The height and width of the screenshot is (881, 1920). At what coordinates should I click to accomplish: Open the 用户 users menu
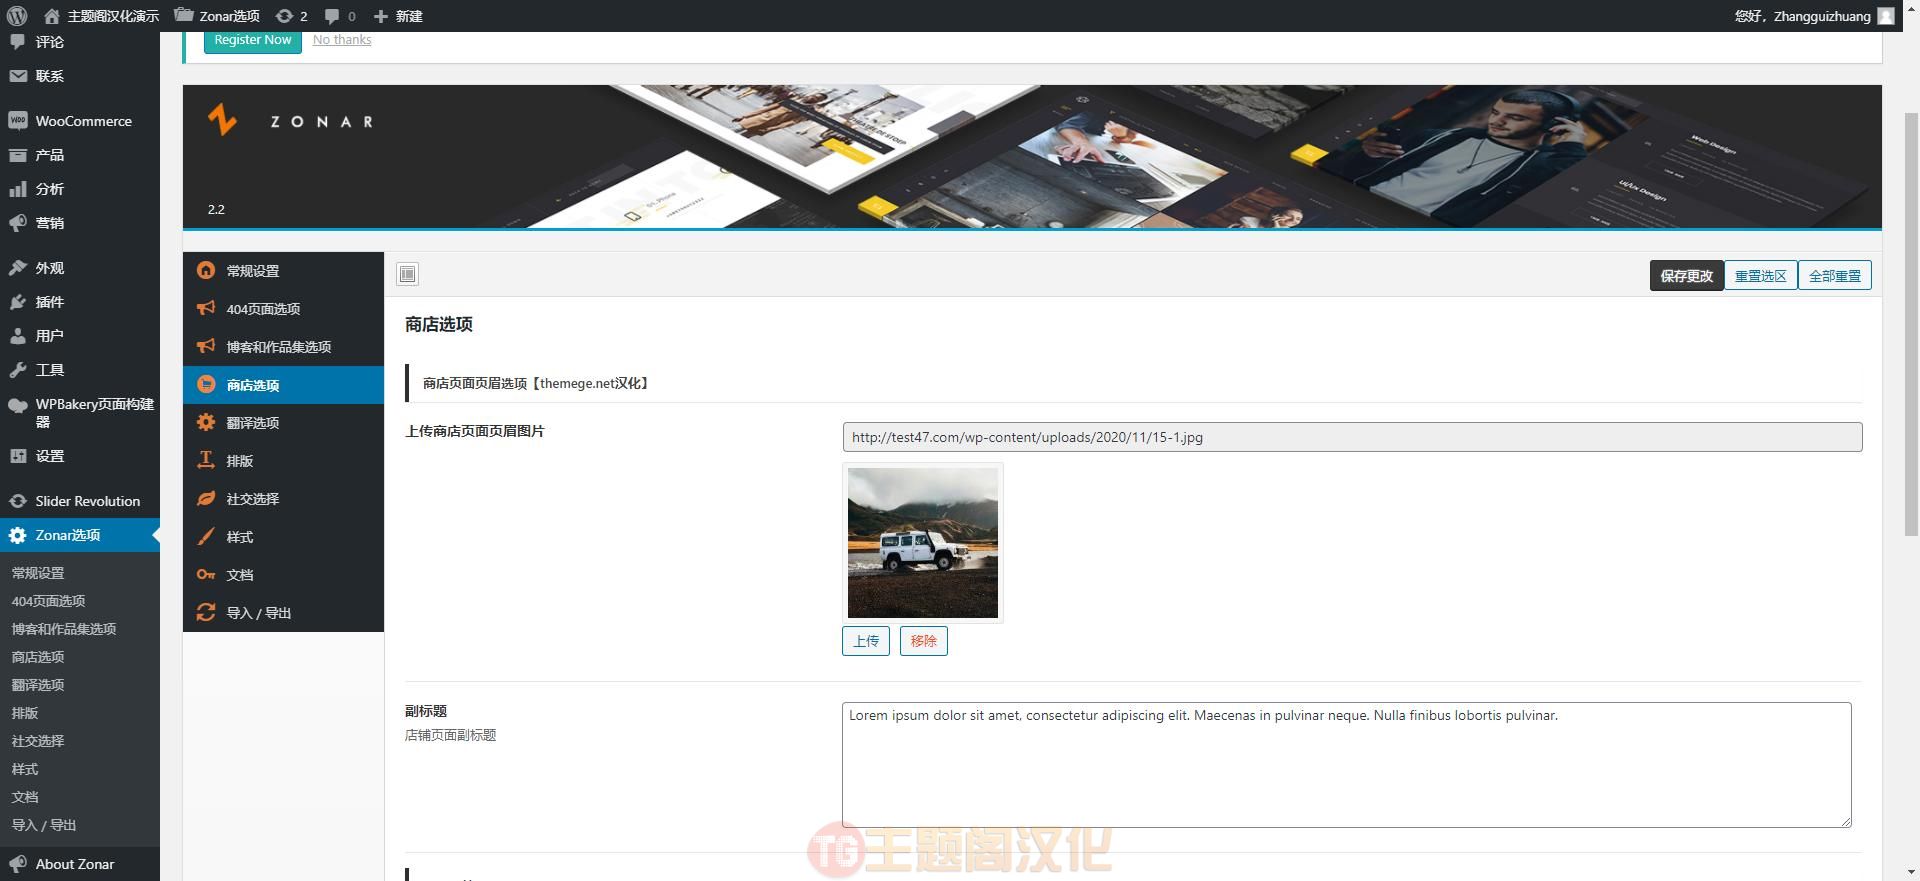(80, 336)
